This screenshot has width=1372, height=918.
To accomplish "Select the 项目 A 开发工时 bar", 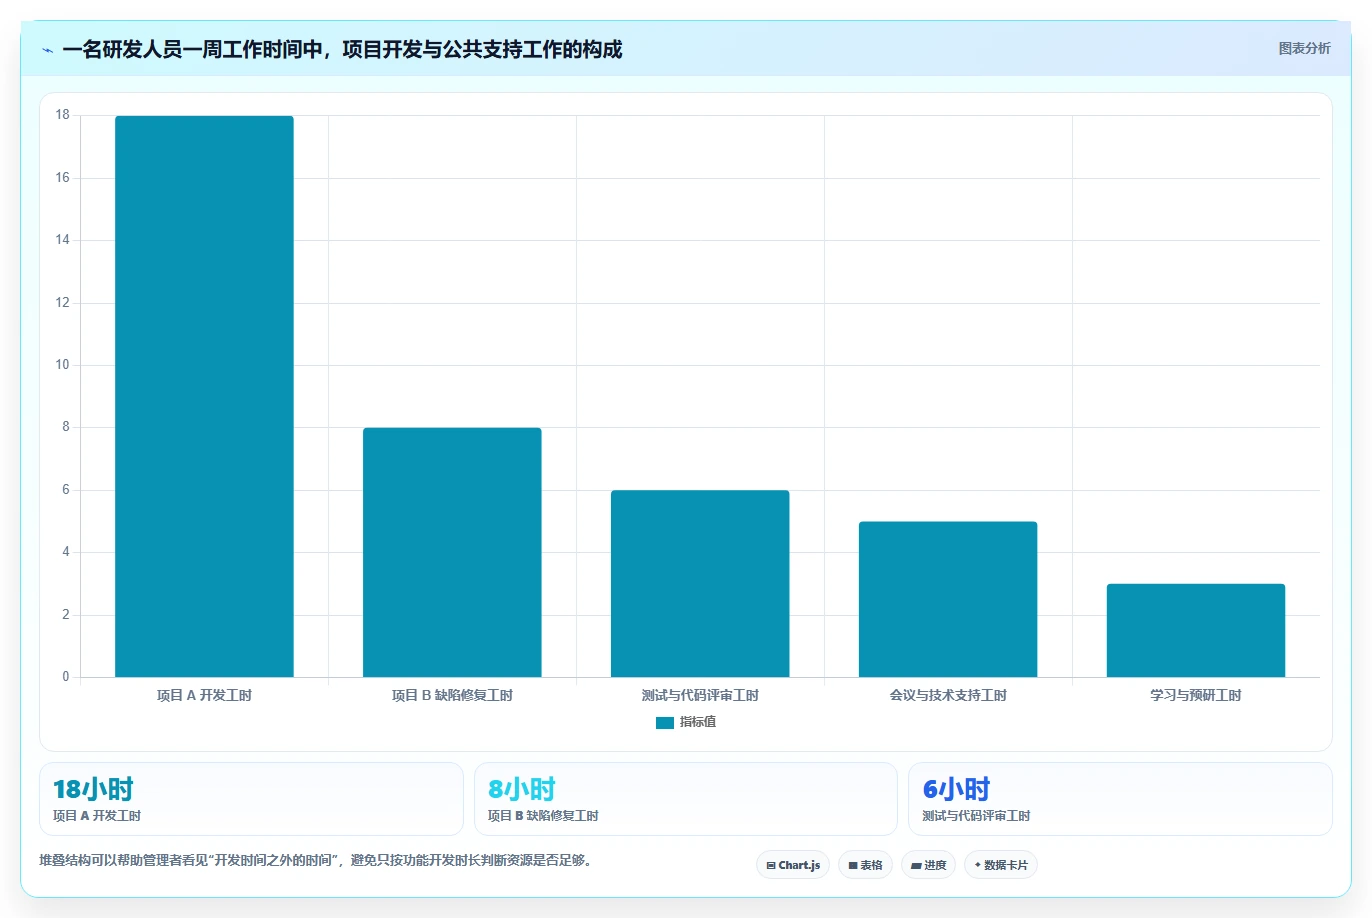I will point(204,397).
